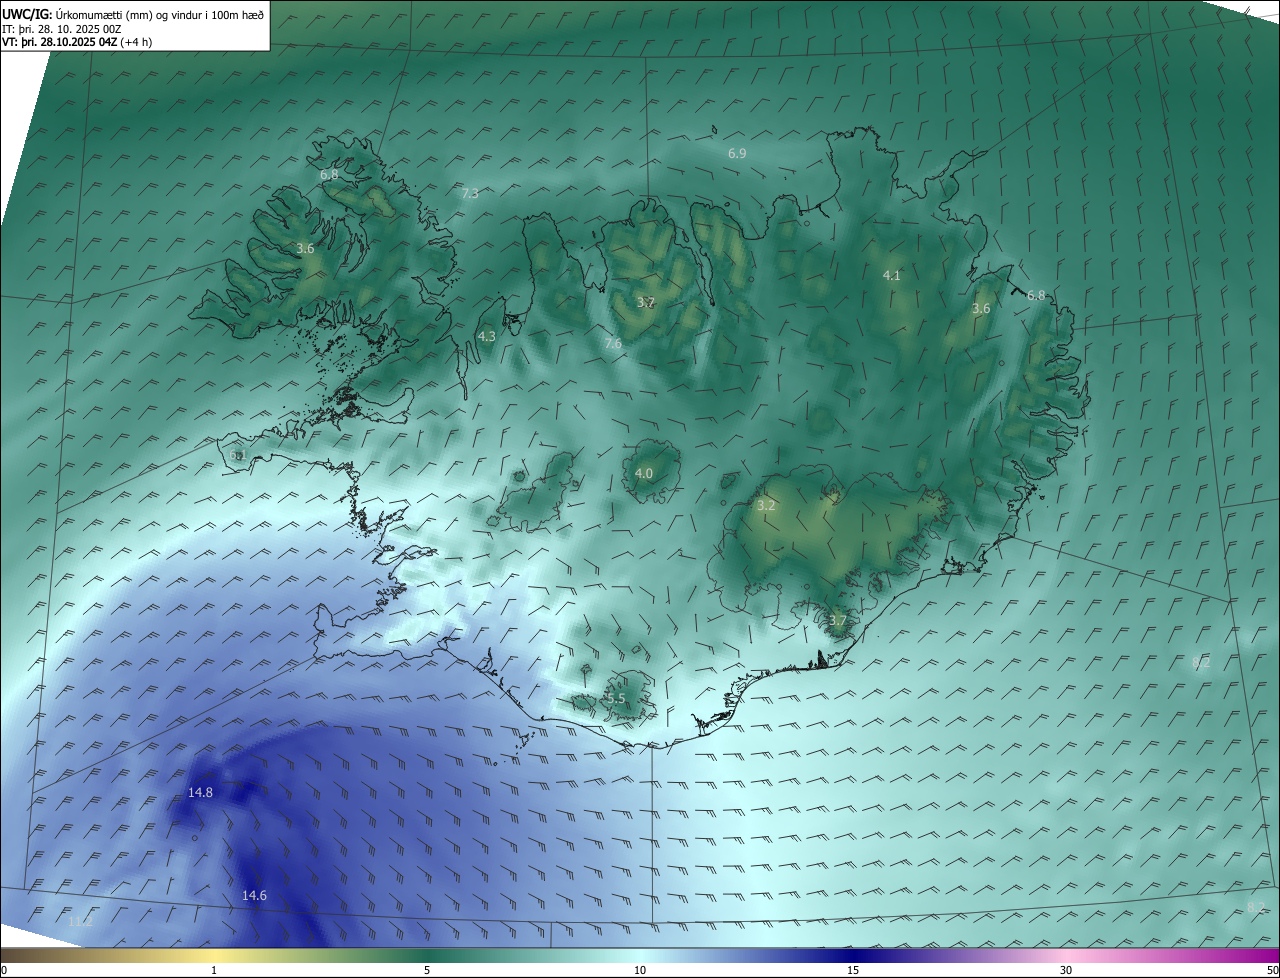Click the UWC/IG title text
1280x978 pixels.
coord(27,14)
